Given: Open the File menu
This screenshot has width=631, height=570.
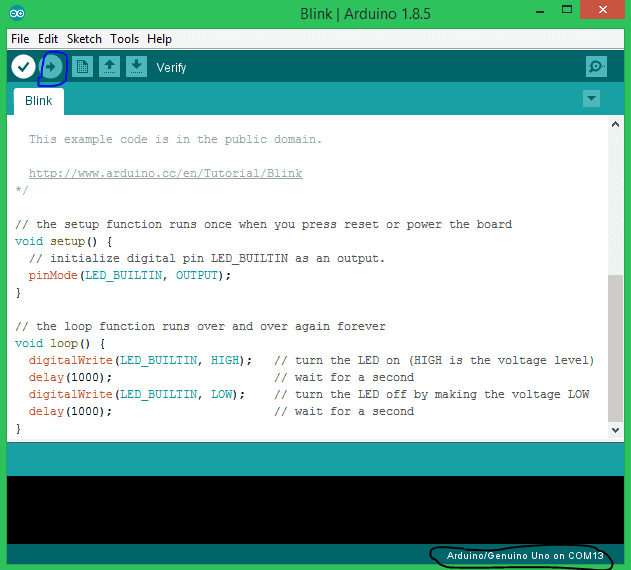Looking at the screenshot, I should [x=20, y=39].
